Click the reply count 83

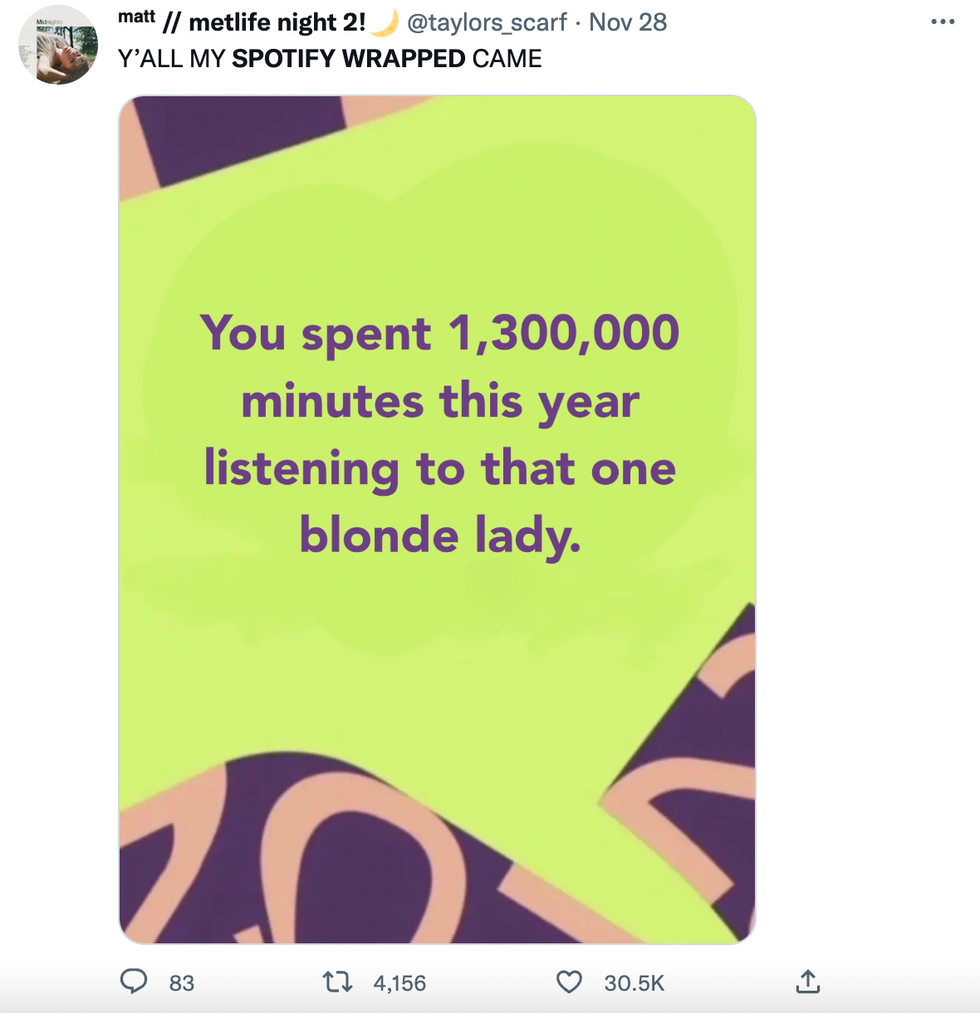tap(181, 984)
